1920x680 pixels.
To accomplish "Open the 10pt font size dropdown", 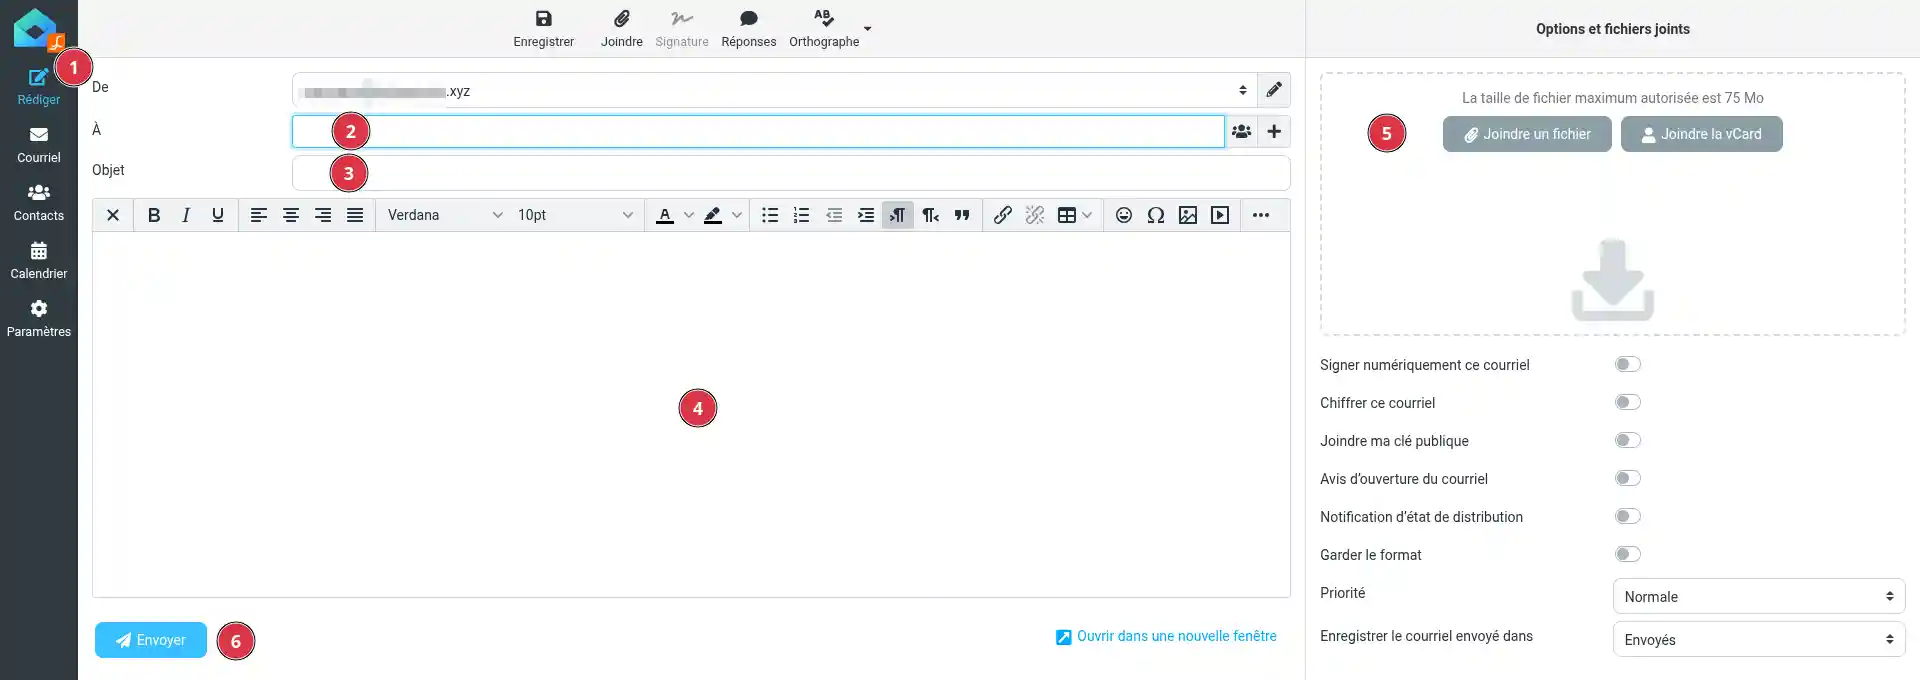I will [x=574, y=215].
